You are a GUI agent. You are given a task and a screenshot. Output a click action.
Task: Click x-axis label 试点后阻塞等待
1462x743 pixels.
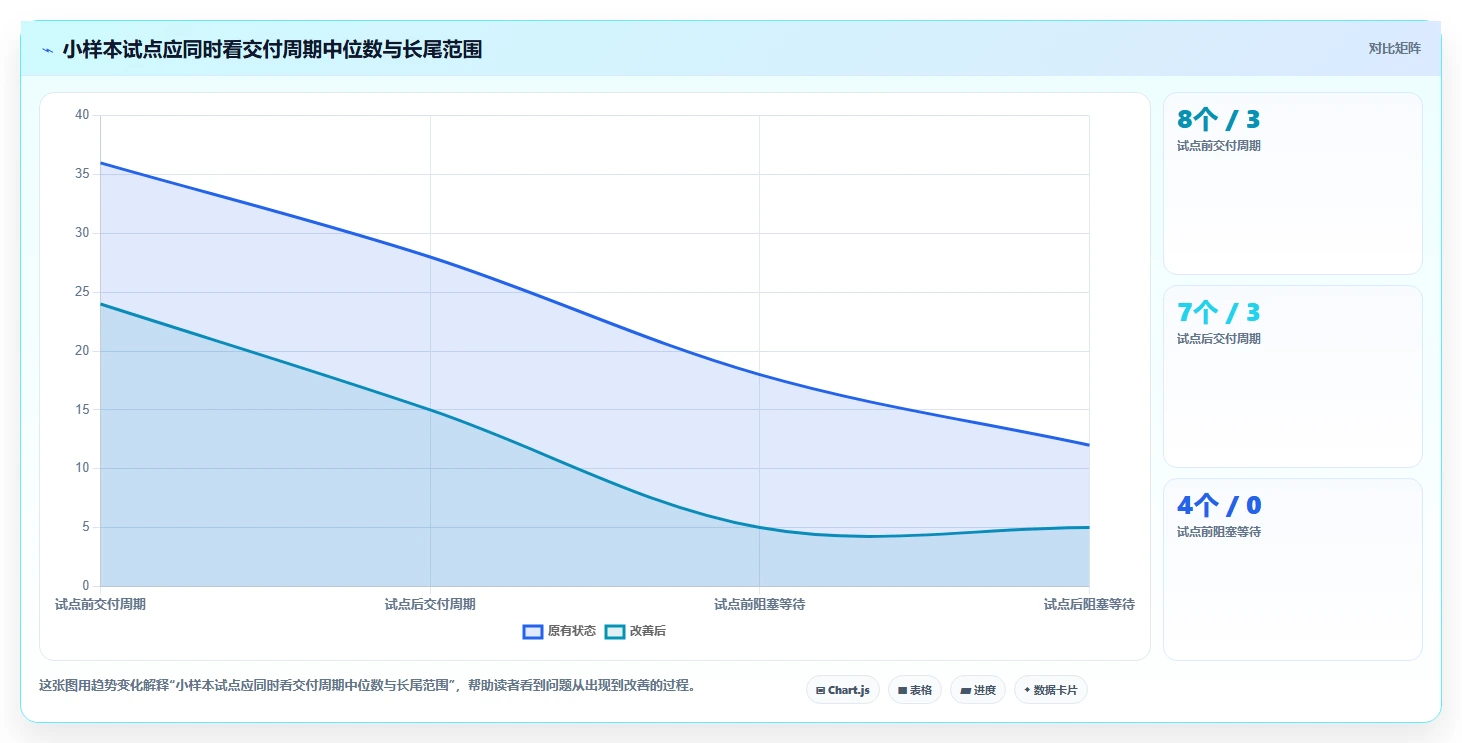point(1089,604)
